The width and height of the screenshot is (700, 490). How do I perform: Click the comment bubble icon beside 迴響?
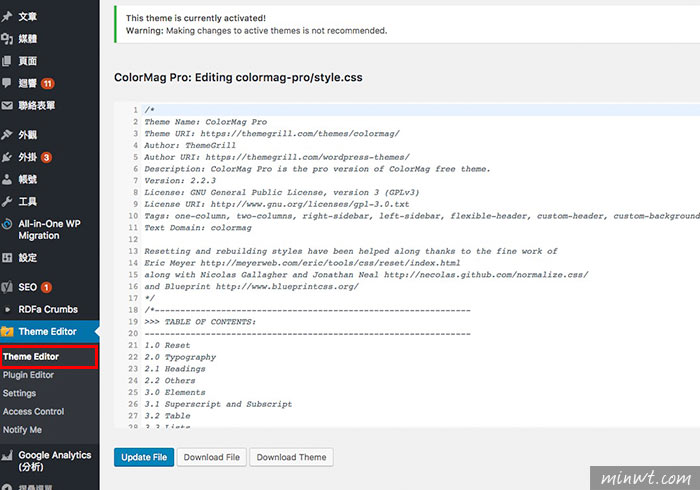point(7,83)
